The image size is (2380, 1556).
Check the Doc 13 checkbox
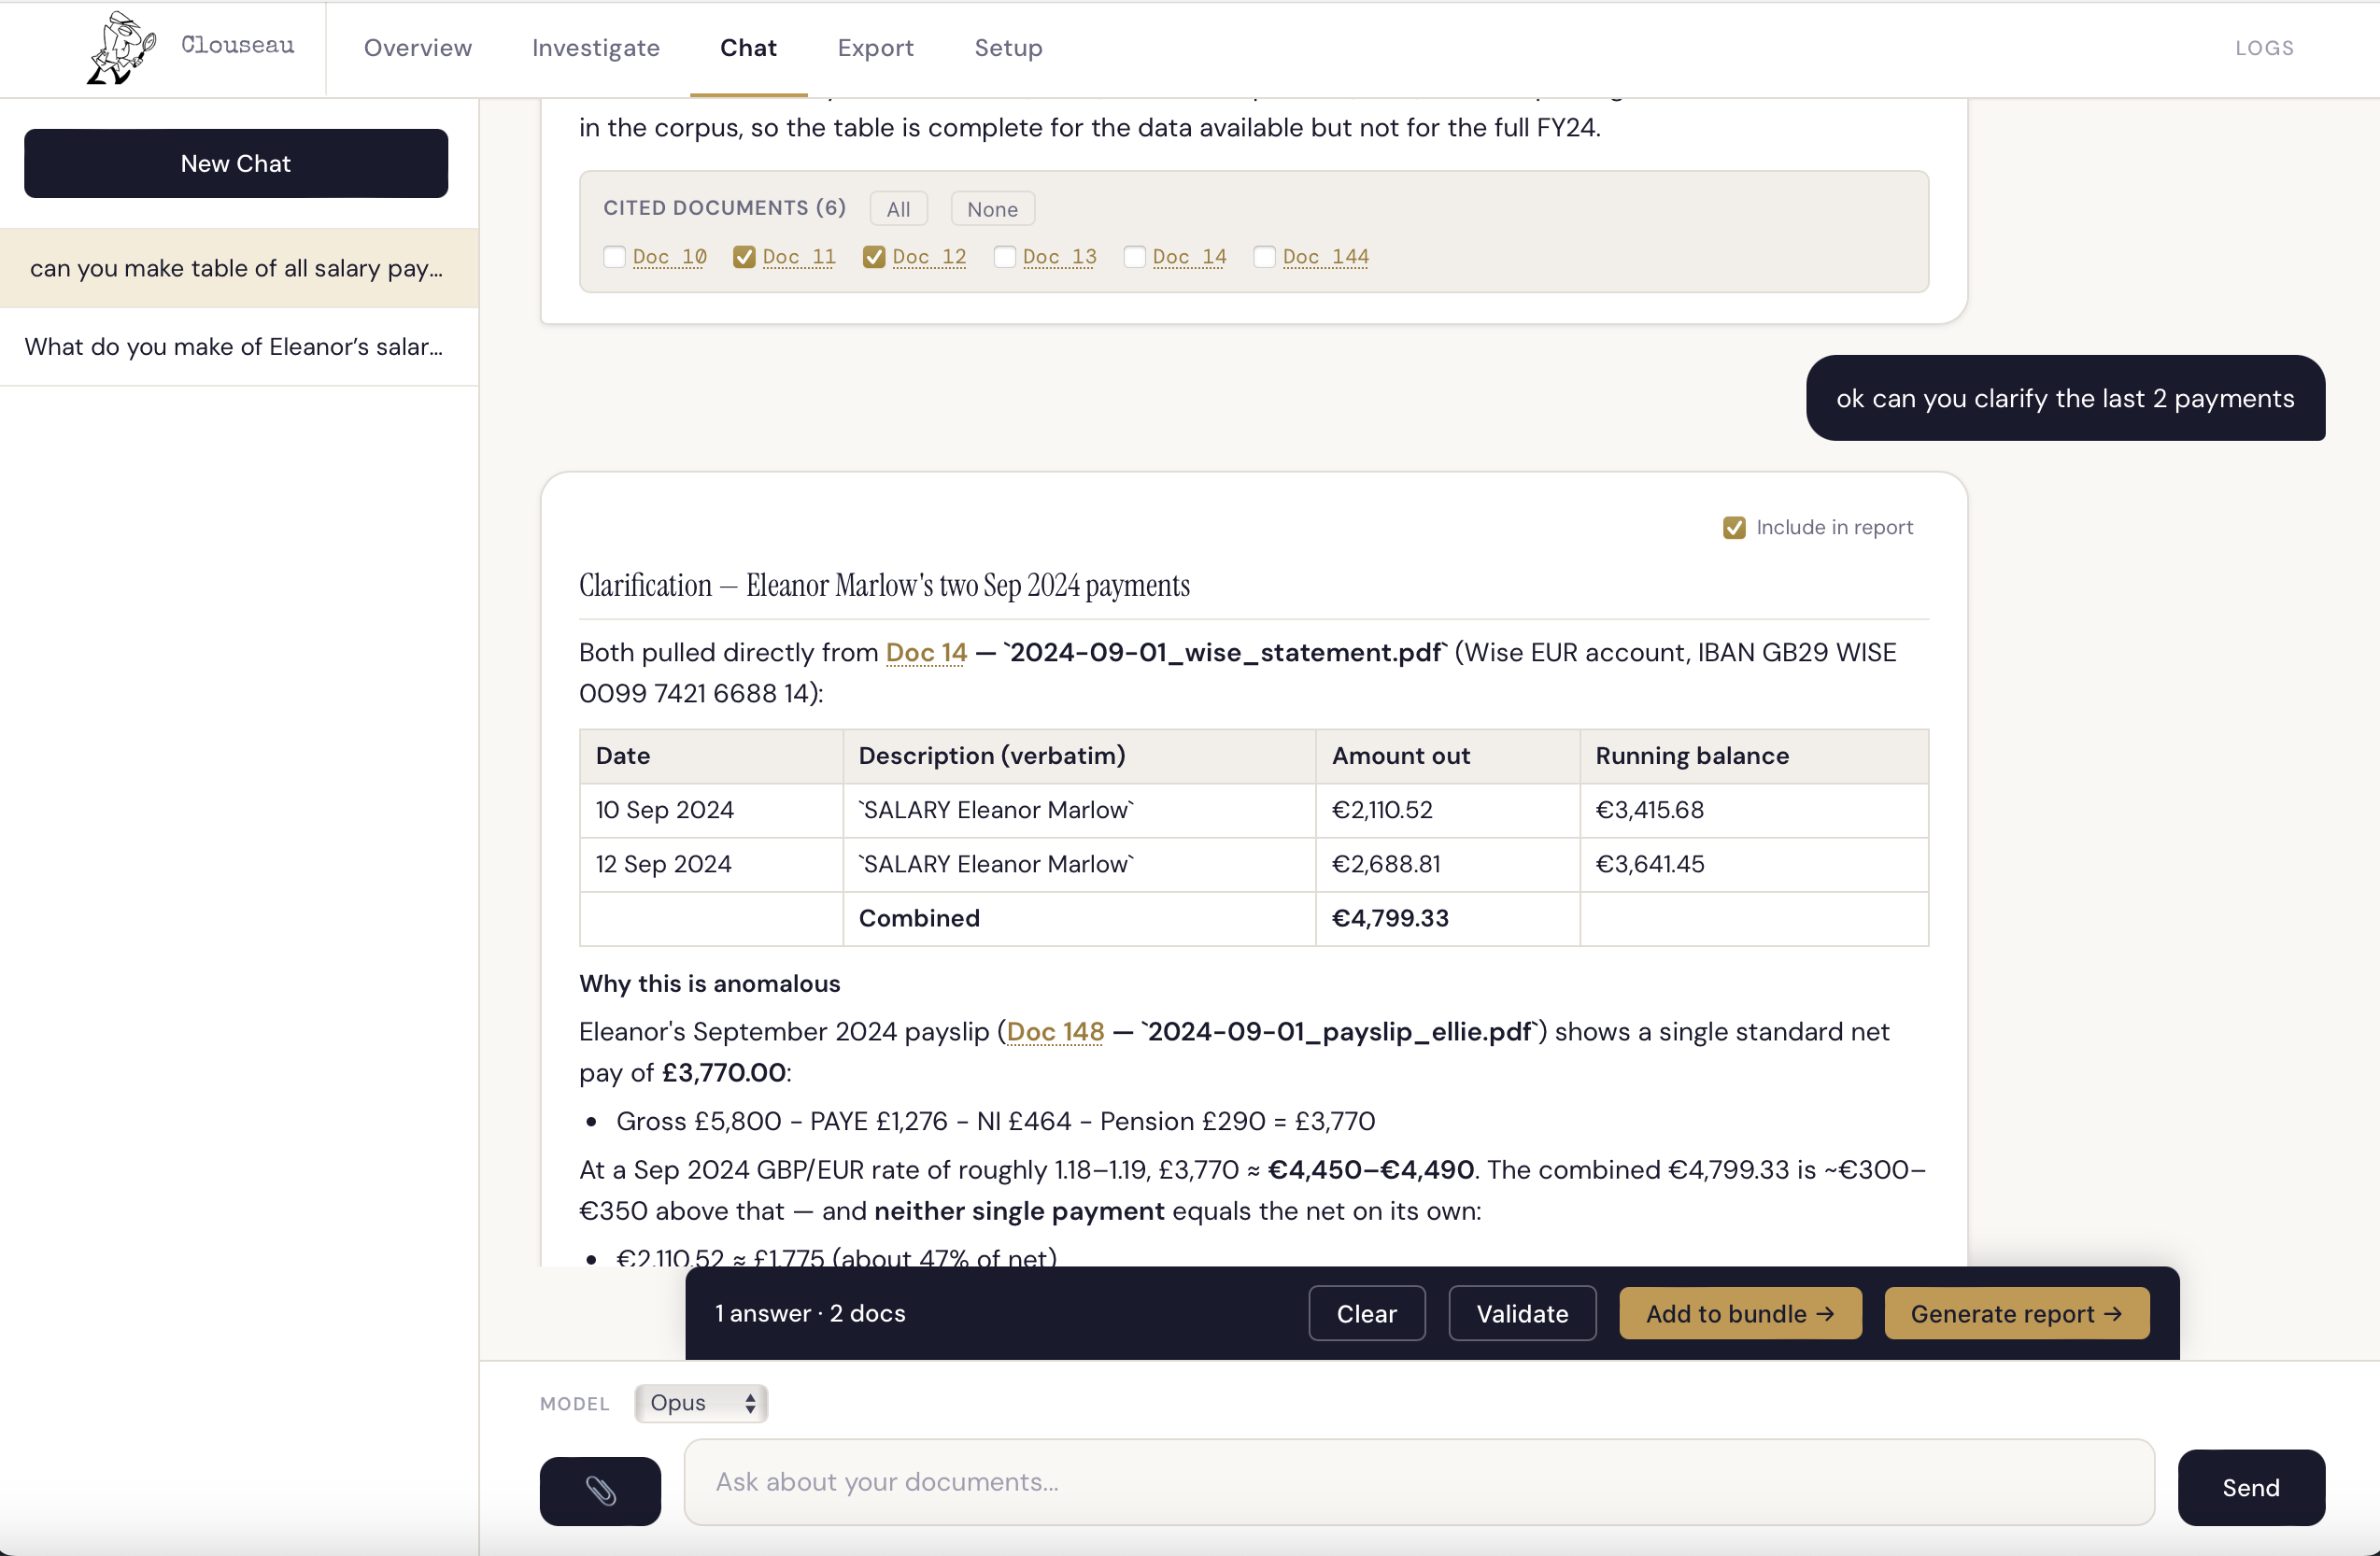point(1005,257)
